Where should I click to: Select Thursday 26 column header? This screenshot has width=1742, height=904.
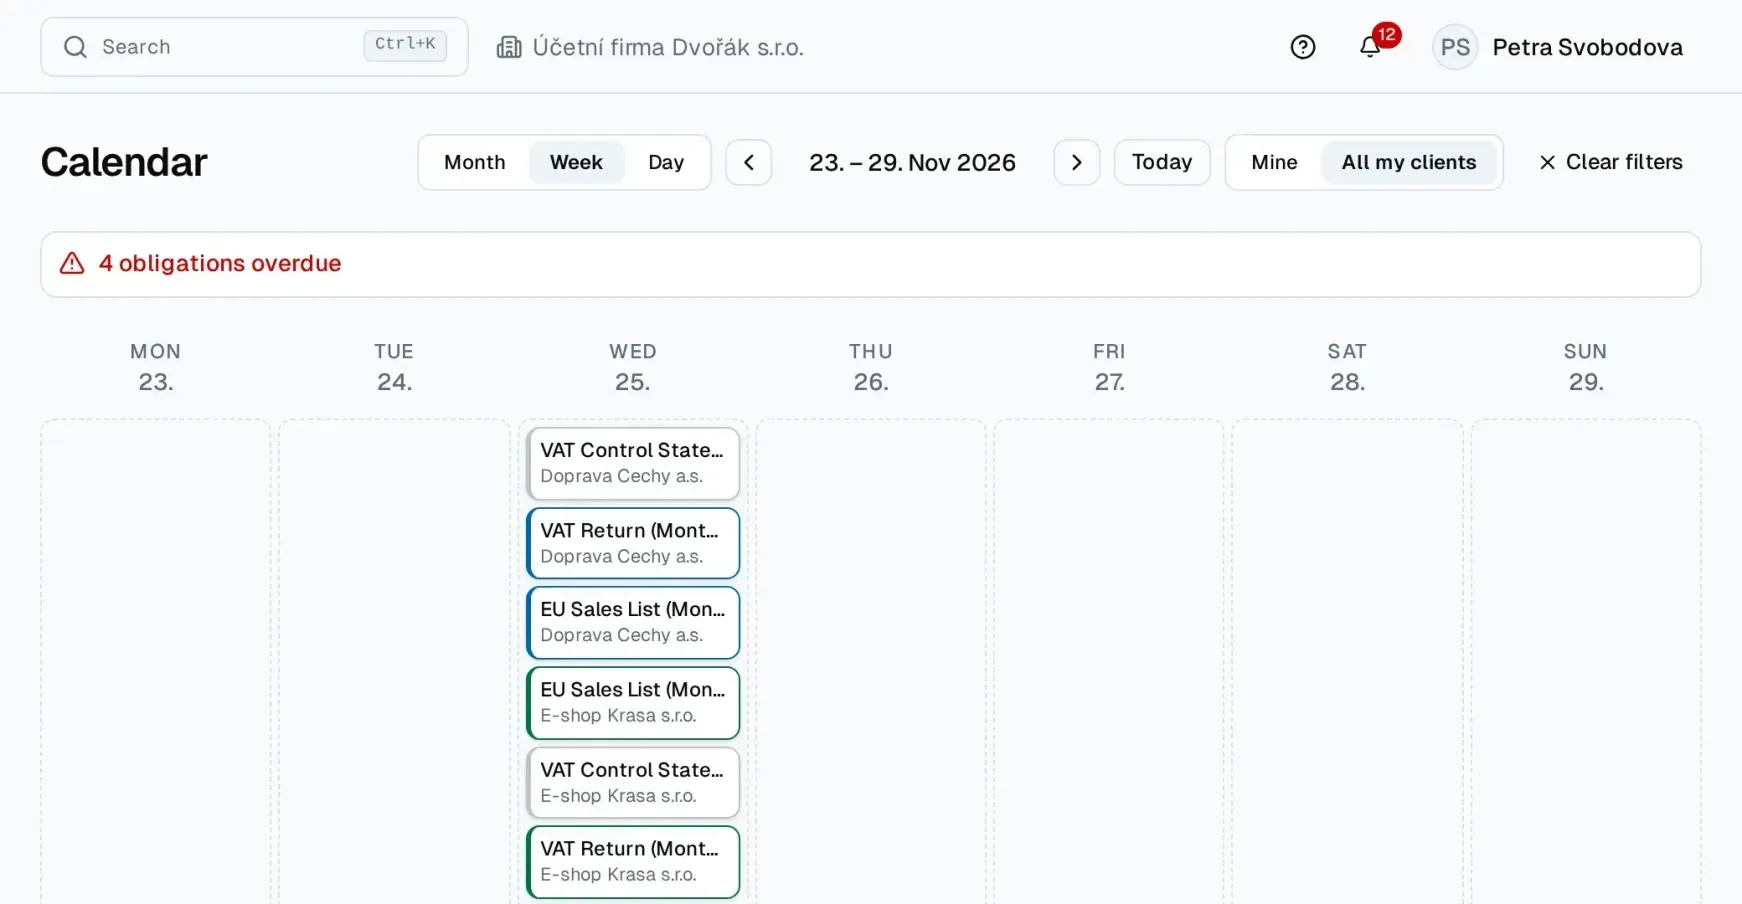[871, 367]
